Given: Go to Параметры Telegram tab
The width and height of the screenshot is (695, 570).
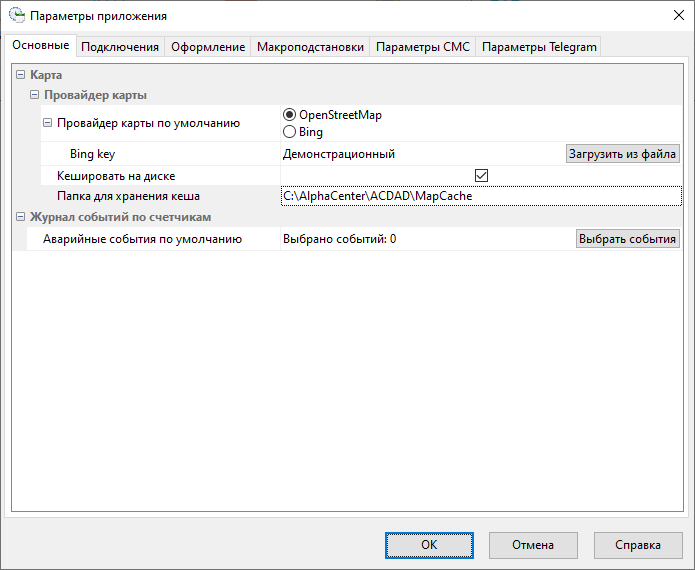Looking at the screenshot, I should coord(539,47).
